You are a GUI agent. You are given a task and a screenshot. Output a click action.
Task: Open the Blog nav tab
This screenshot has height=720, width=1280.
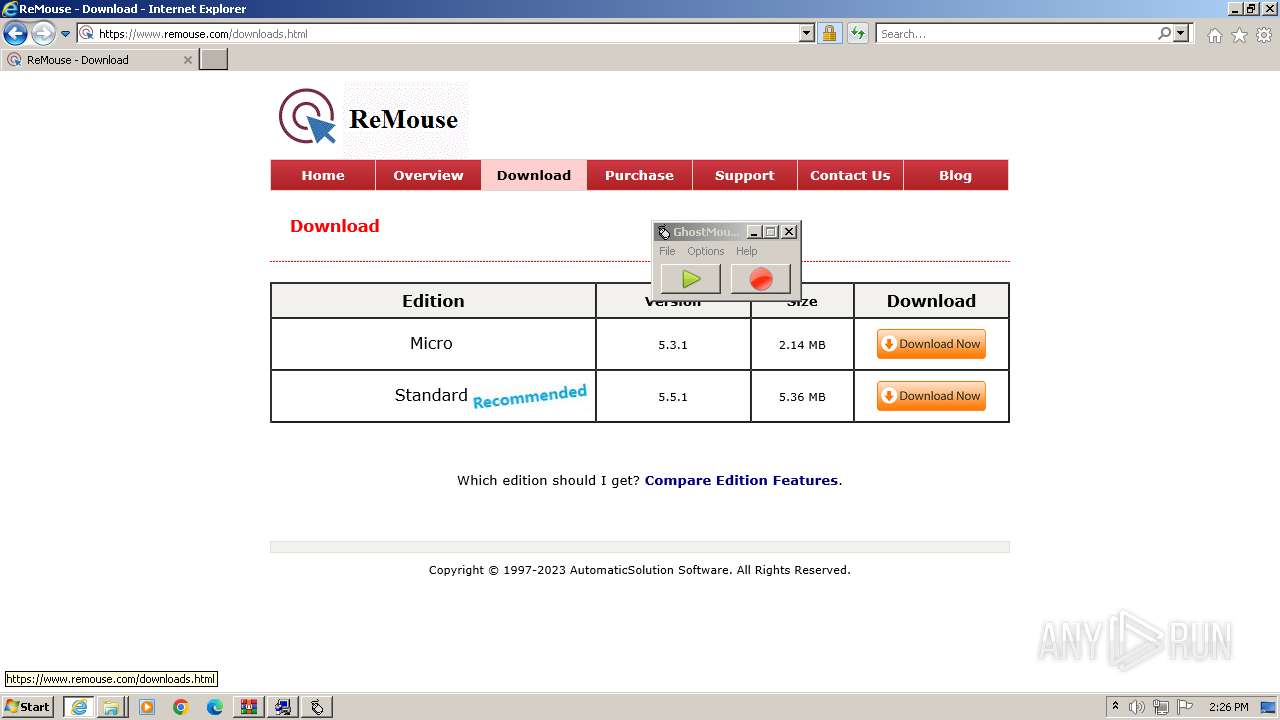955,175
